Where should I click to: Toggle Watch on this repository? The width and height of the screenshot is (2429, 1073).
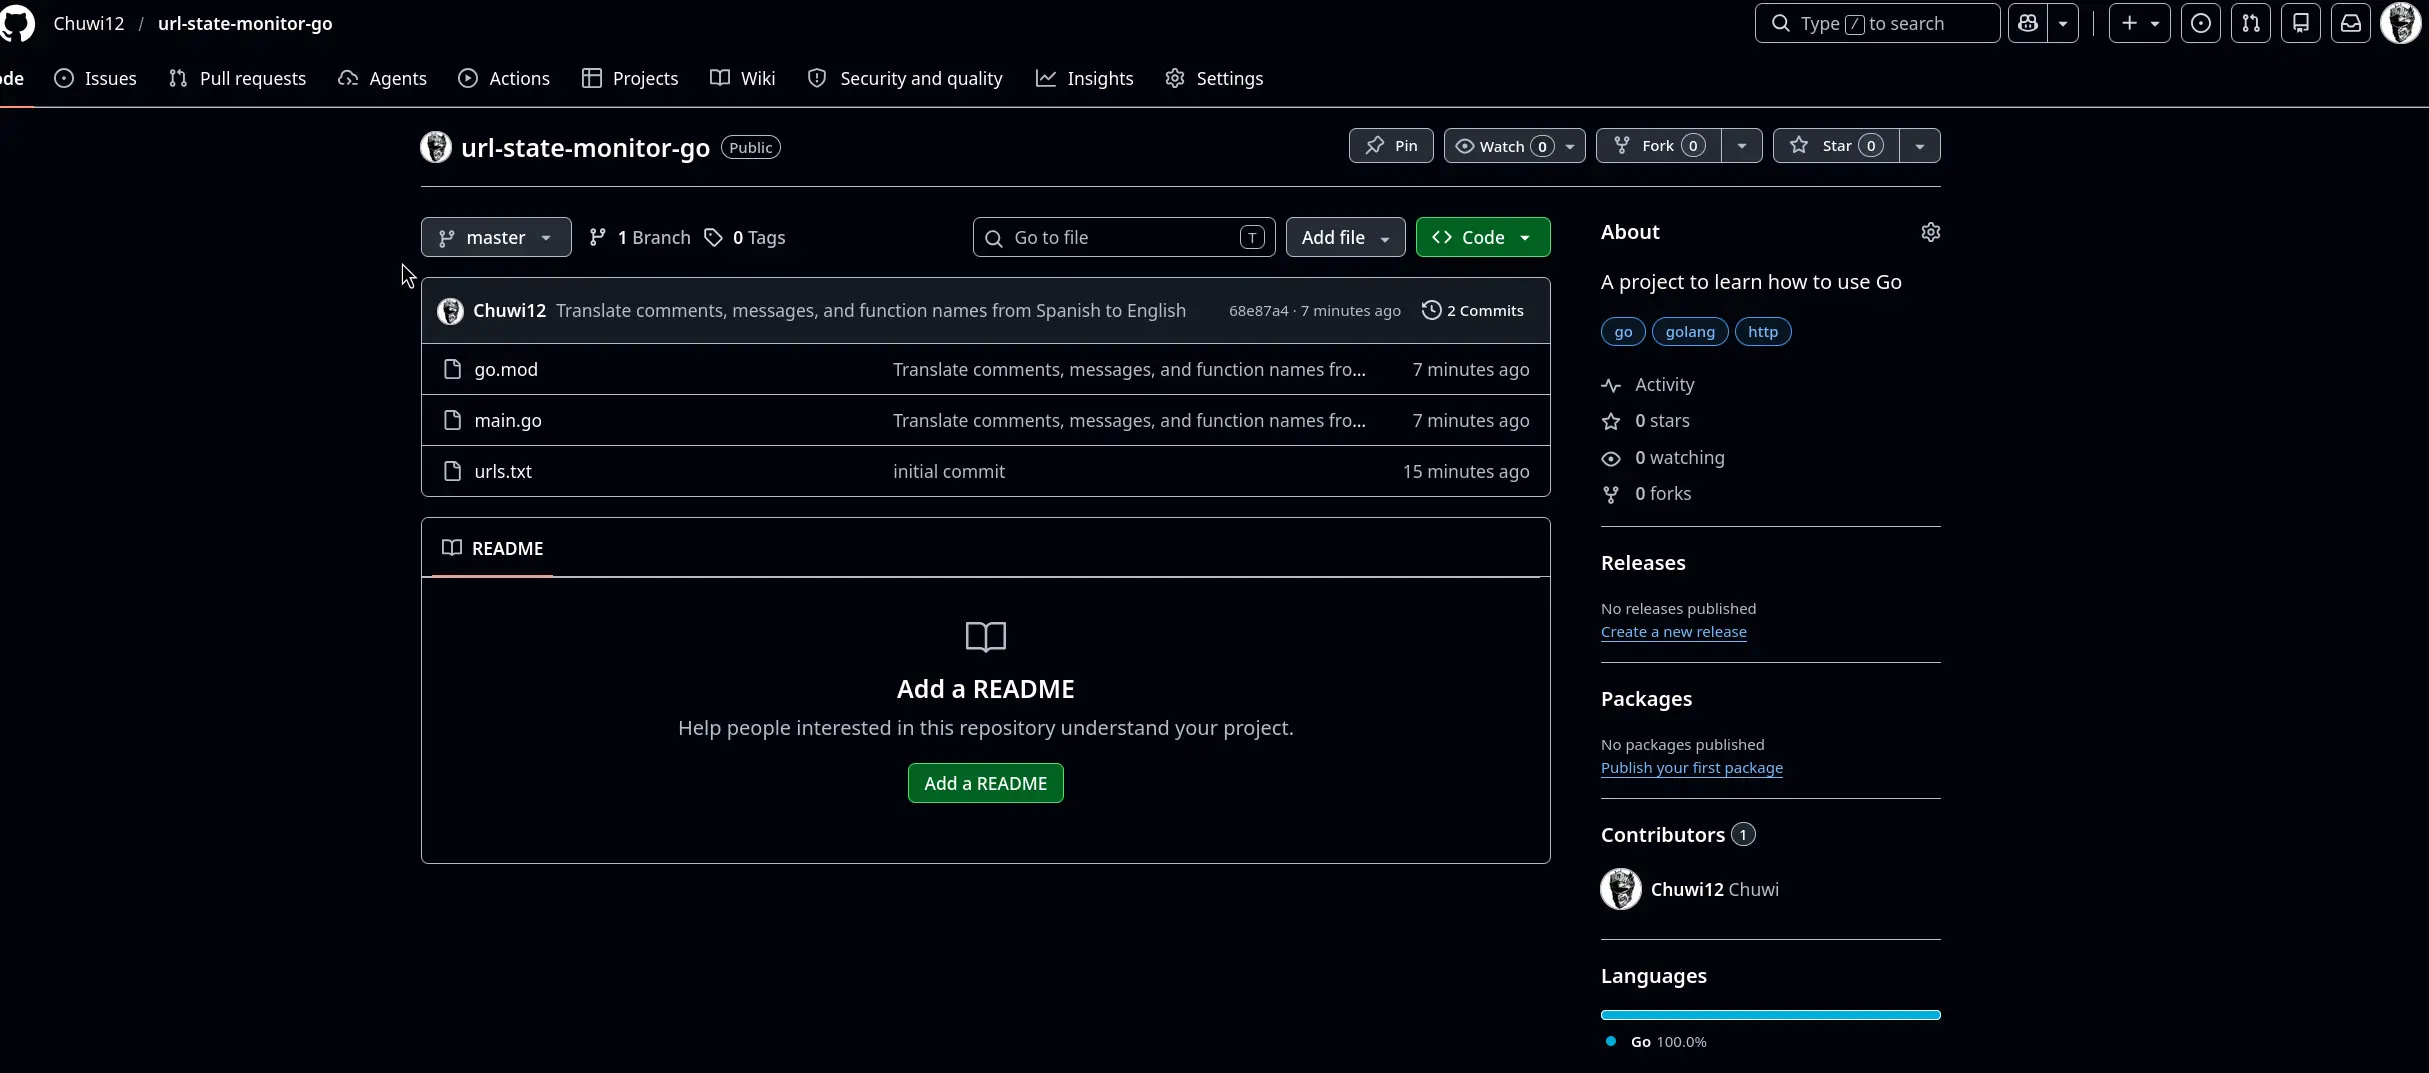(x=1503, y=145)
